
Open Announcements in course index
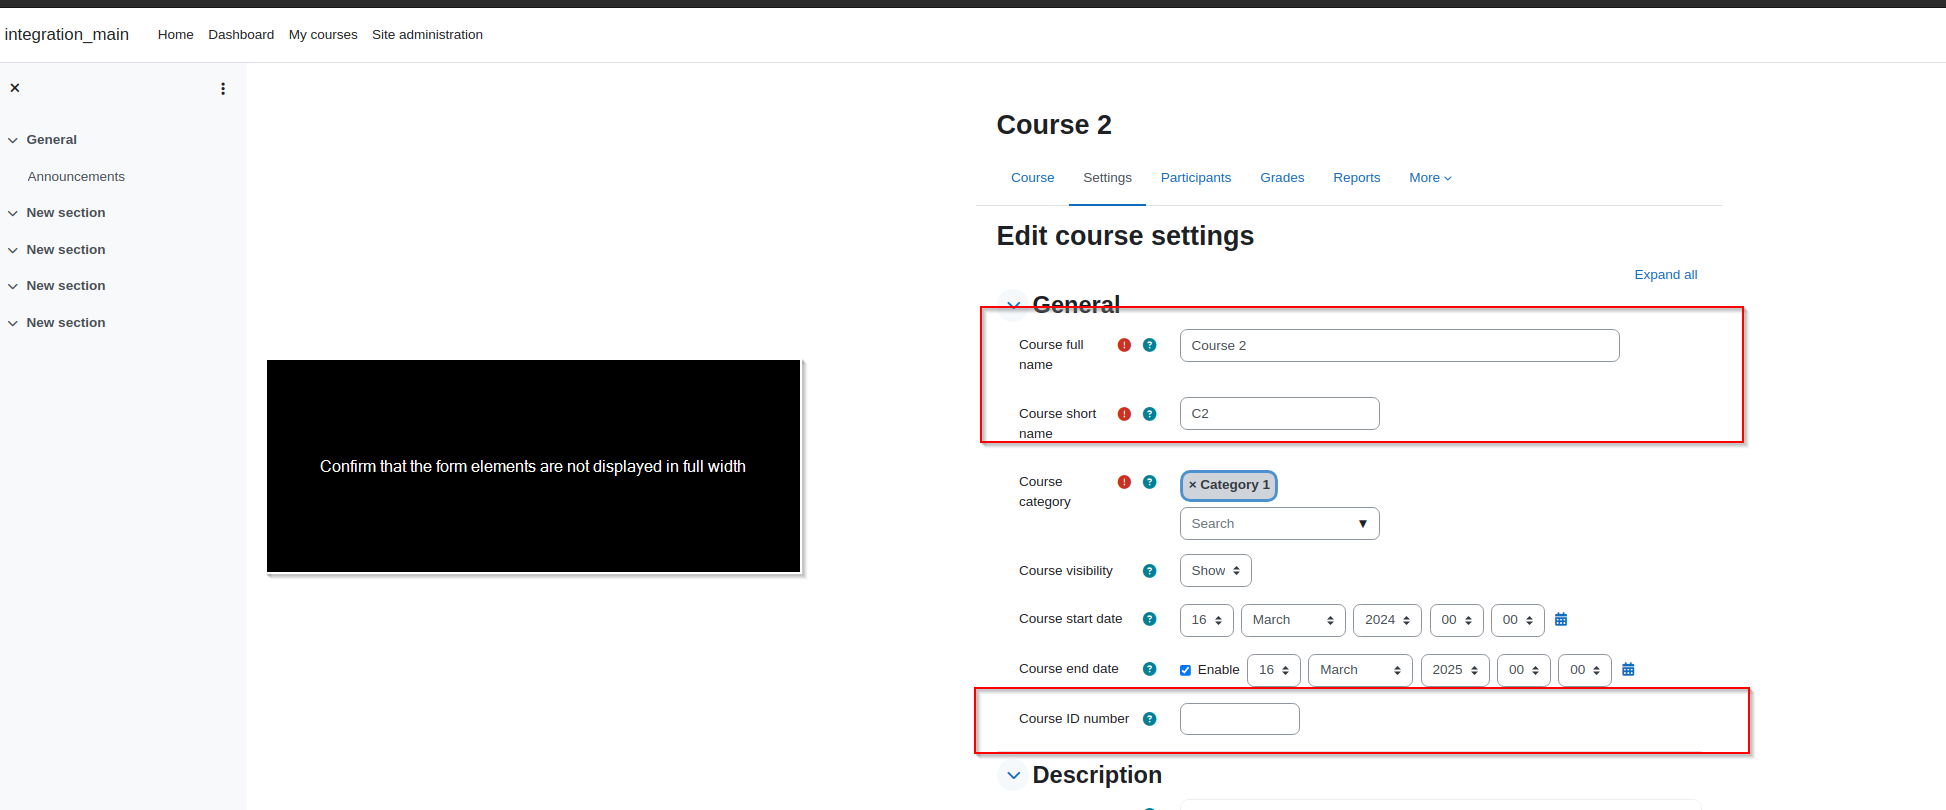tap(76, 177)
